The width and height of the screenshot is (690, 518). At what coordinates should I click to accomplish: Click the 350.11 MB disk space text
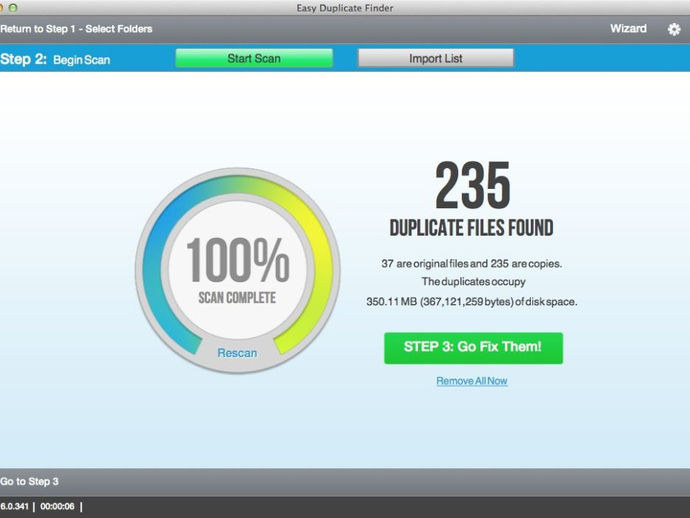471,302
